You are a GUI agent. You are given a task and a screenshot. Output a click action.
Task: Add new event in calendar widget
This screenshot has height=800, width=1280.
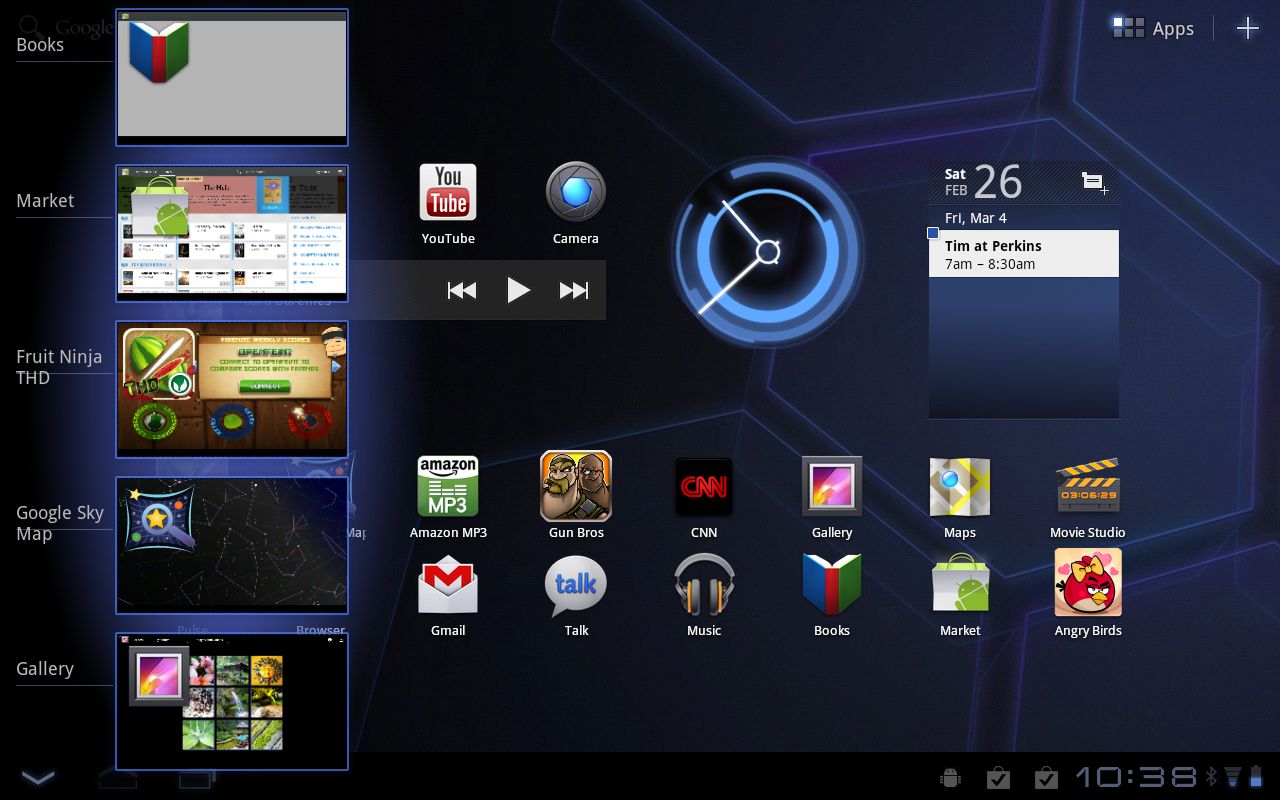1095,183
